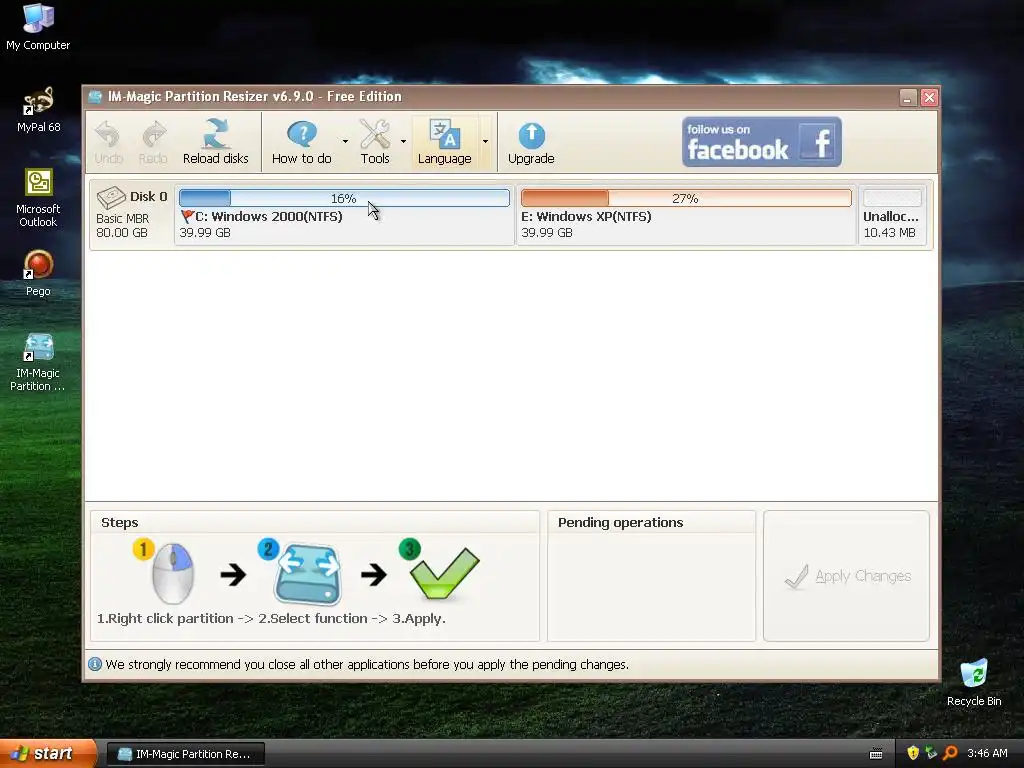1024x768 pixels.
Task: Click the 39.99 GB size under E:
Action: pos(547,232)
